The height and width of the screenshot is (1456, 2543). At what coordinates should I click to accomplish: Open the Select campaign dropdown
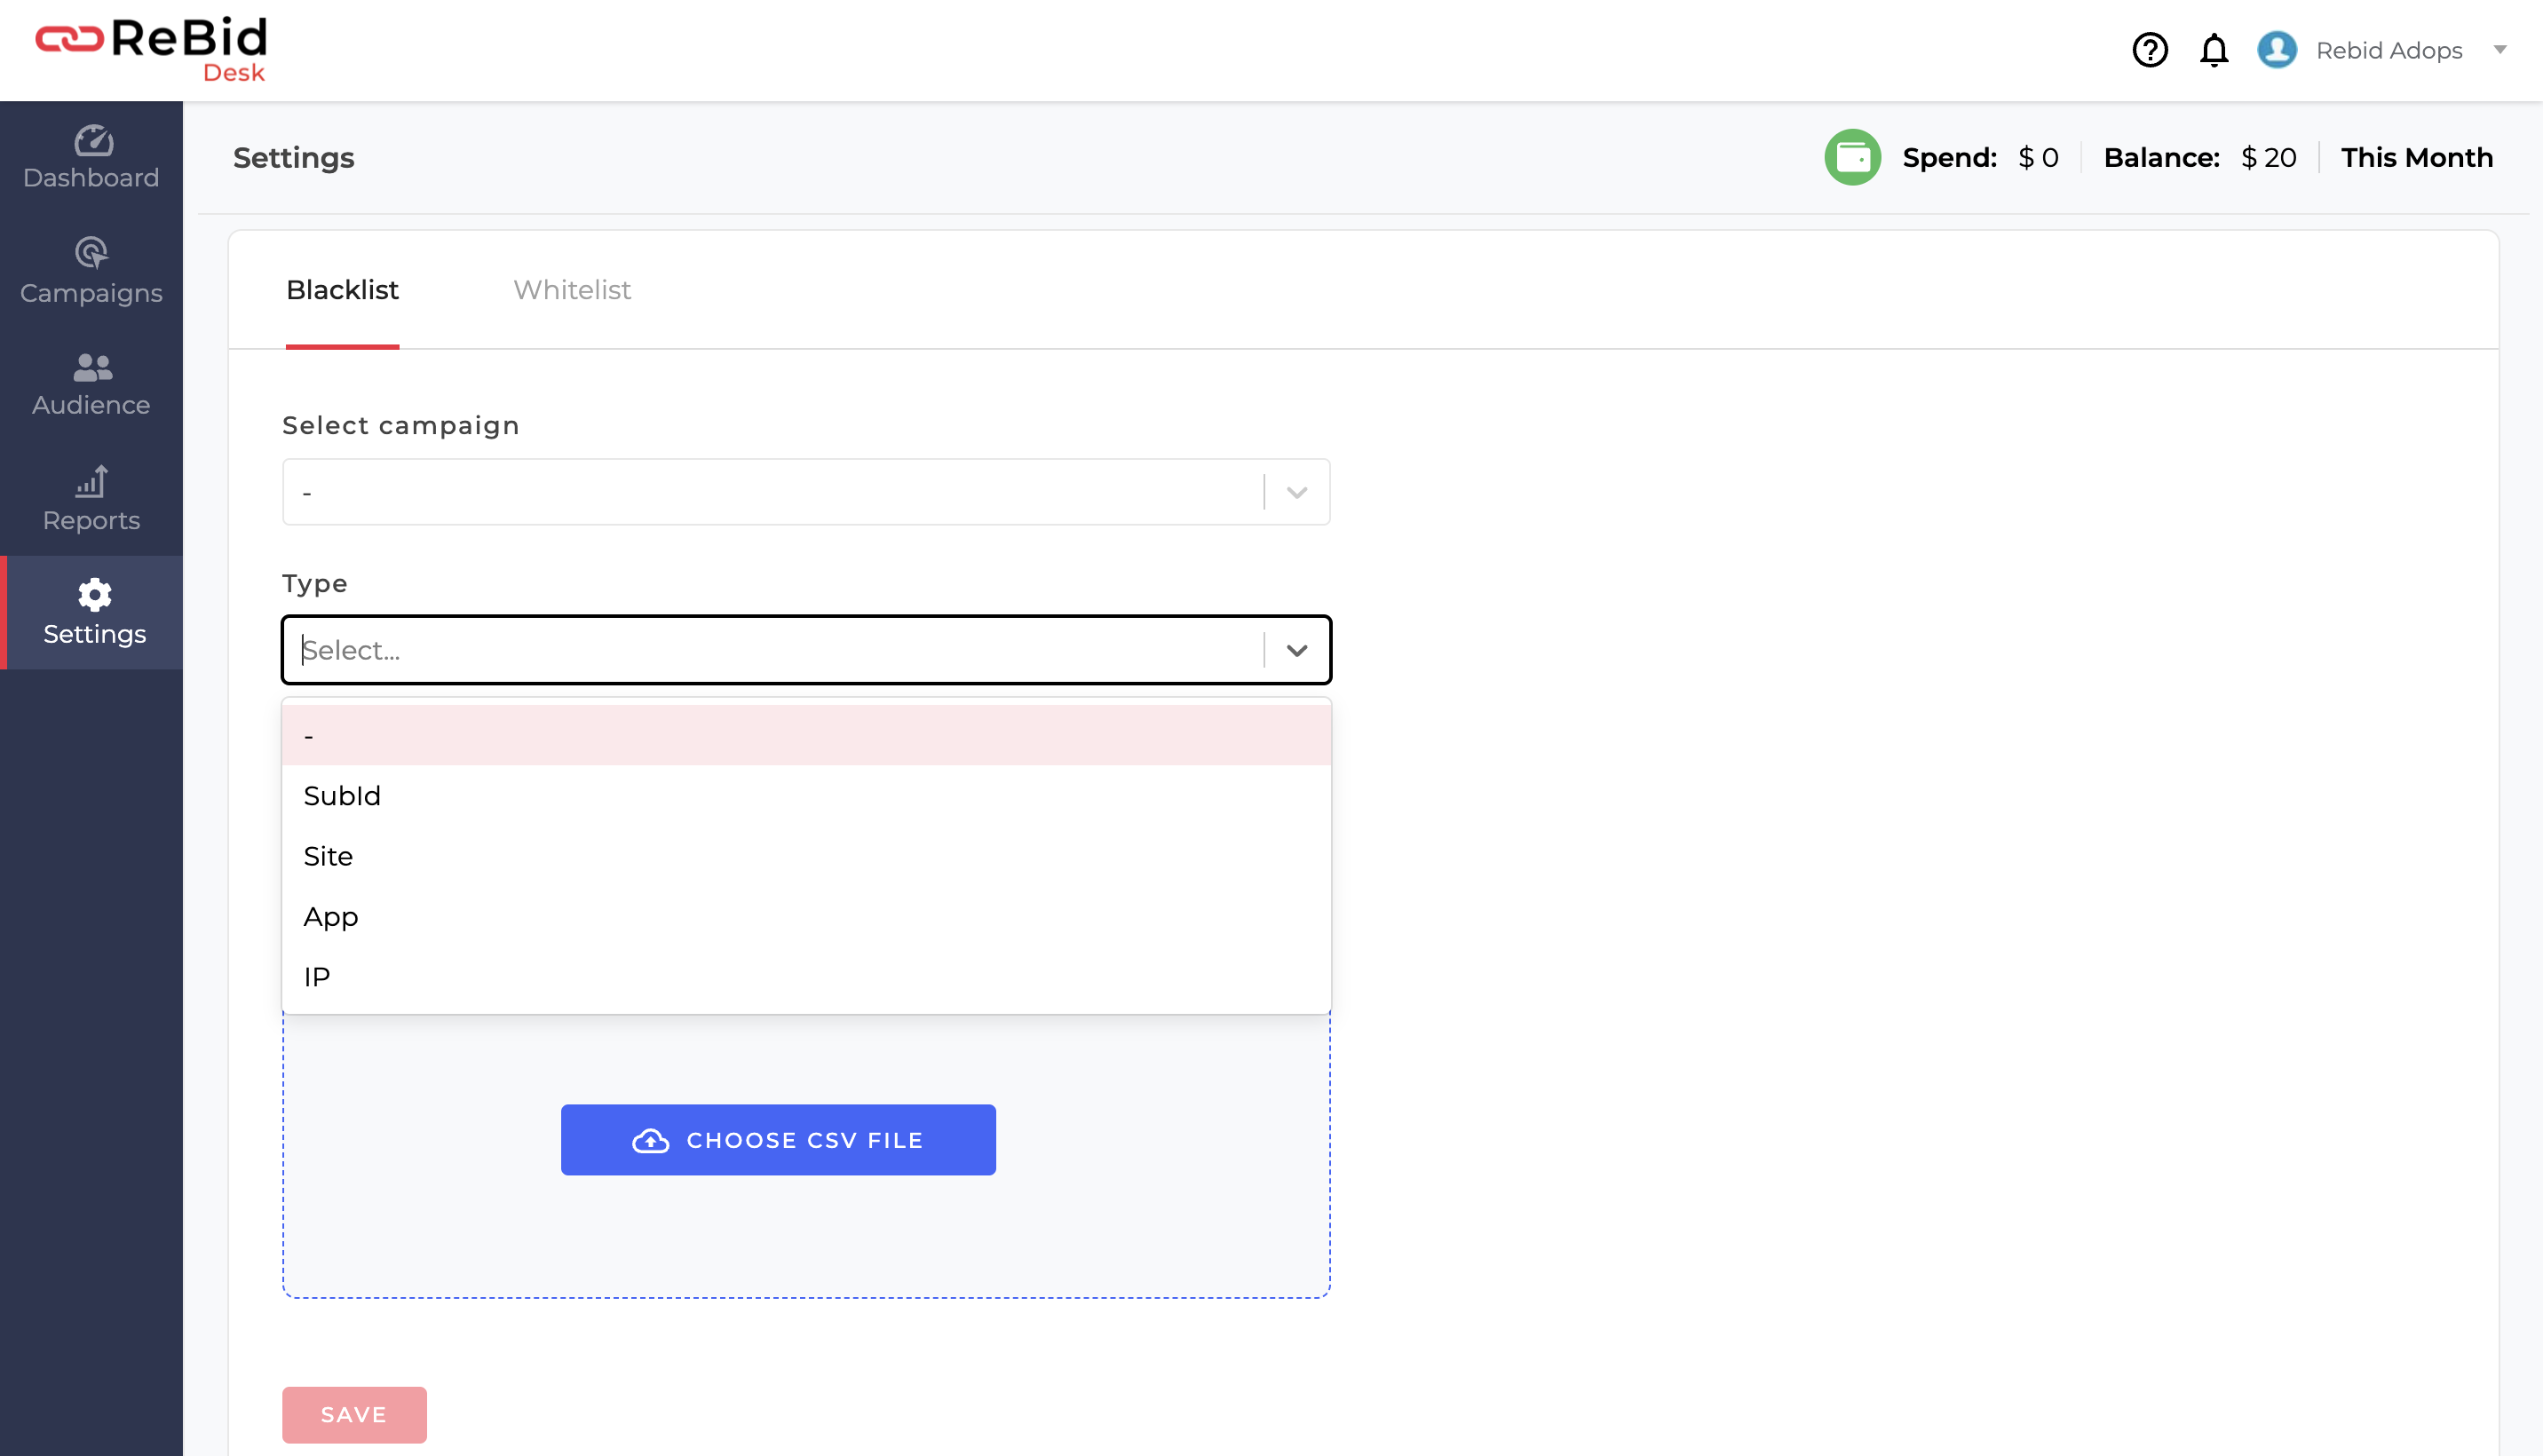806,492
